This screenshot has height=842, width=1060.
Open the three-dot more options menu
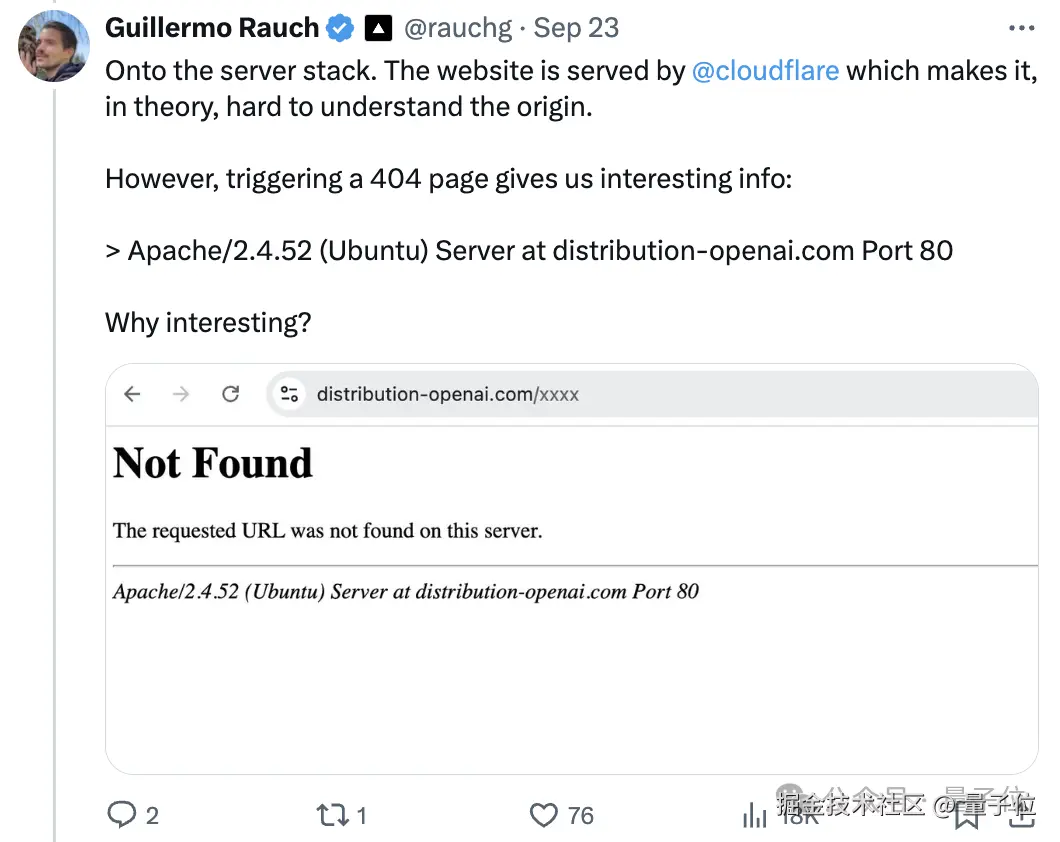coord(1021,28)
